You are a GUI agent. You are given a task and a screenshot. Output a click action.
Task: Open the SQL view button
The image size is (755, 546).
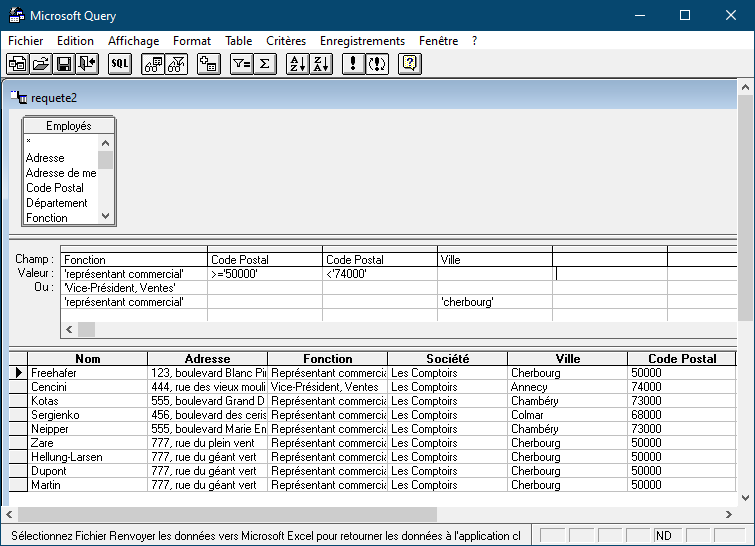(120, 64)
